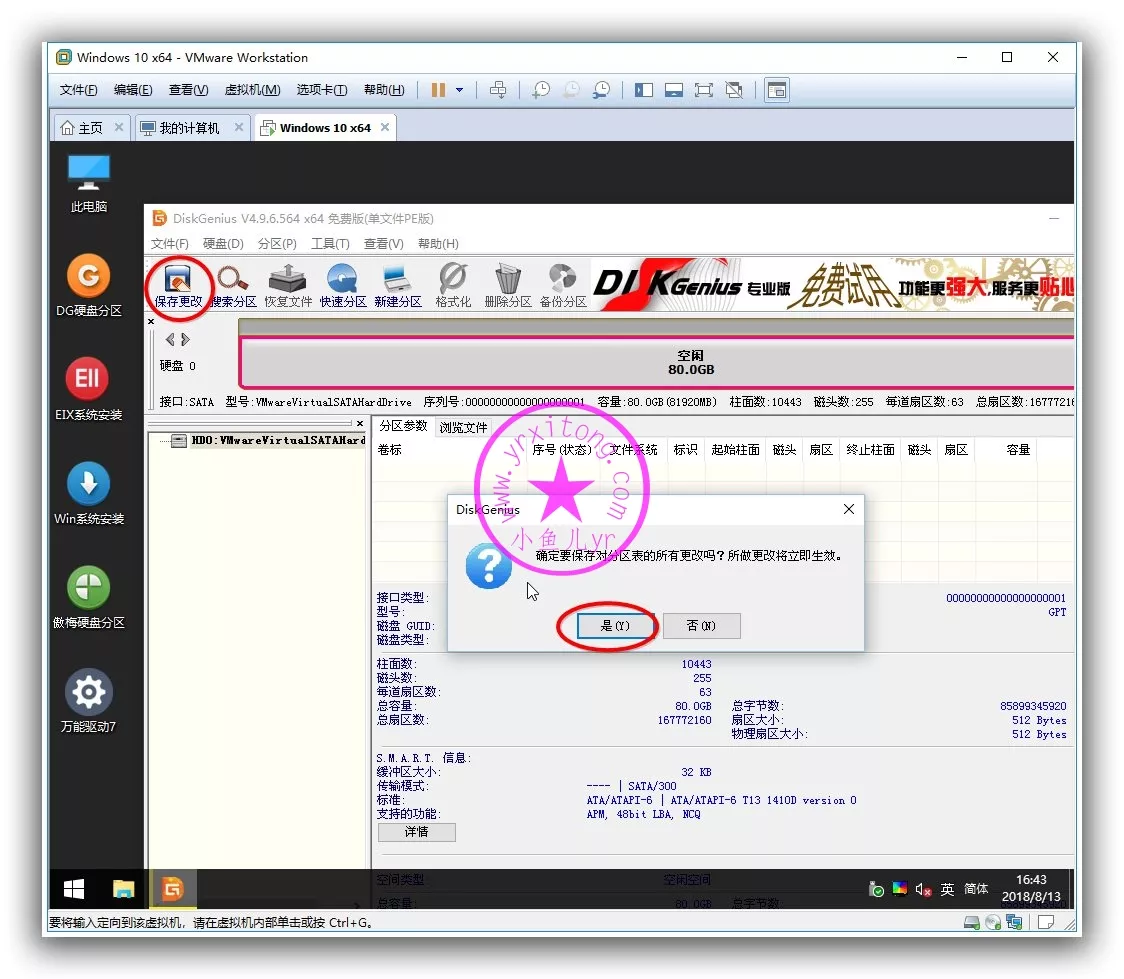Click the 删除分区 delete partition icon

508,286
